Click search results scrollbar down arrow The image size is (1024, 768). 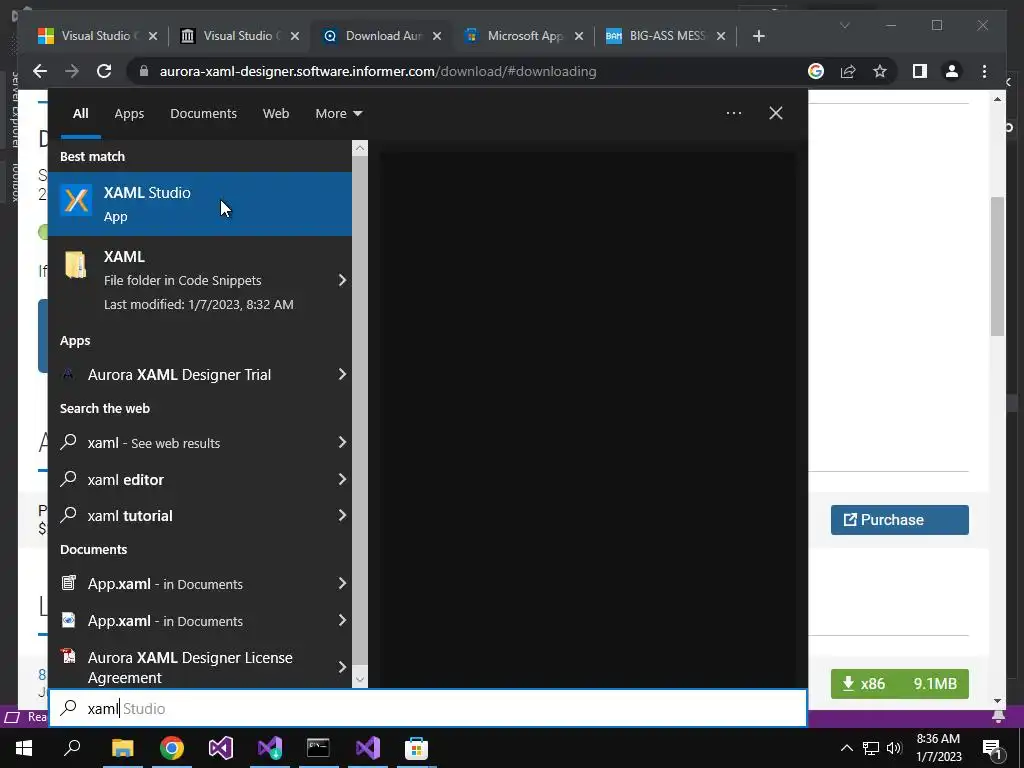point(360,679)
